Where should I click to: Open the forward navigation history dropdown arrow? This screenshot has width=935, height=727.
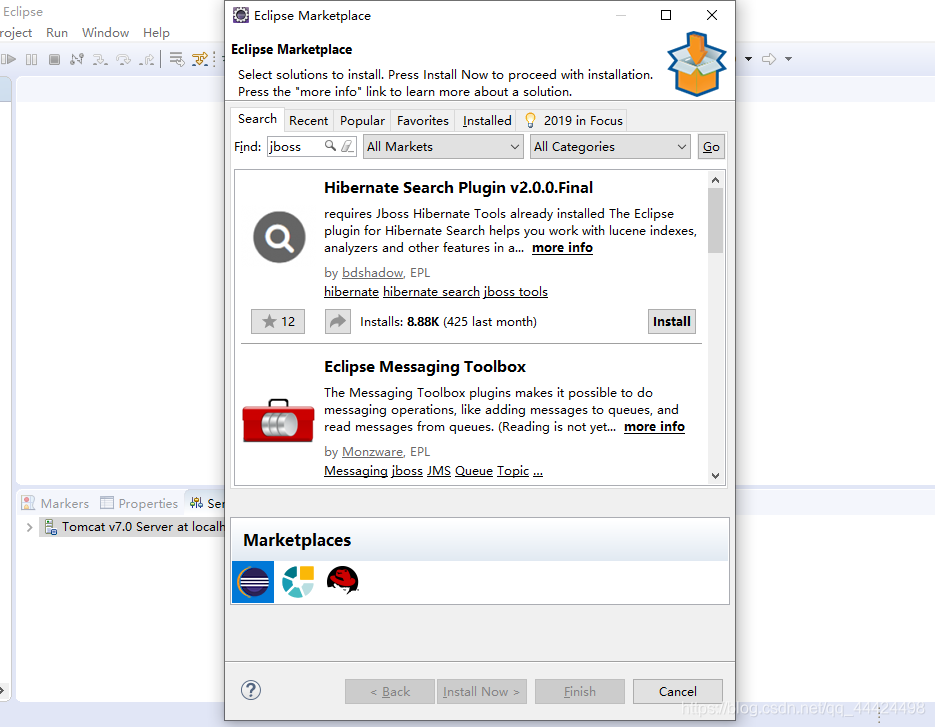[x=788, y=59]
